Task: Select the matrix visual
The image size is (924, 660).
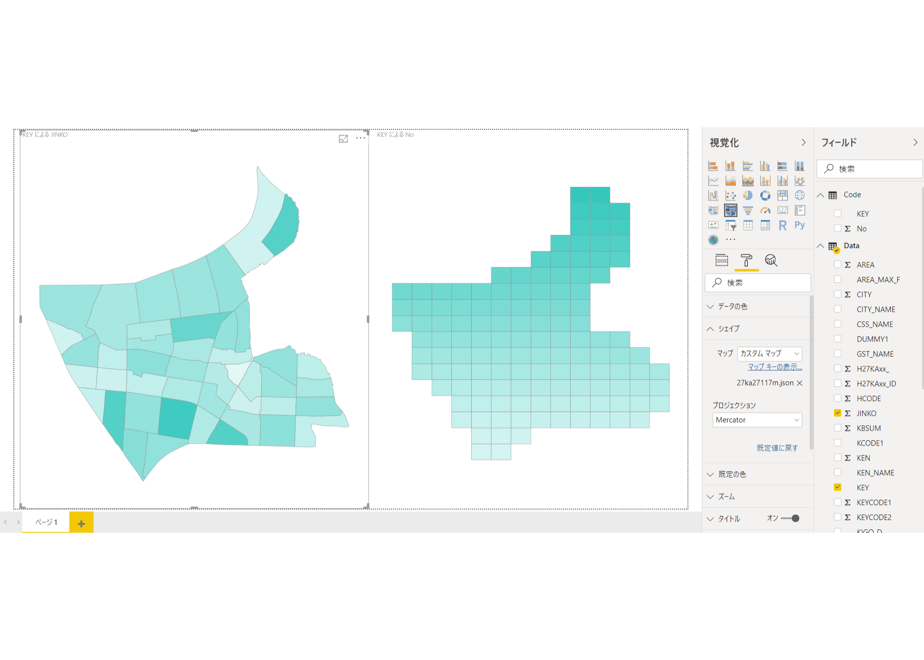Action: (x=765, y=225)
